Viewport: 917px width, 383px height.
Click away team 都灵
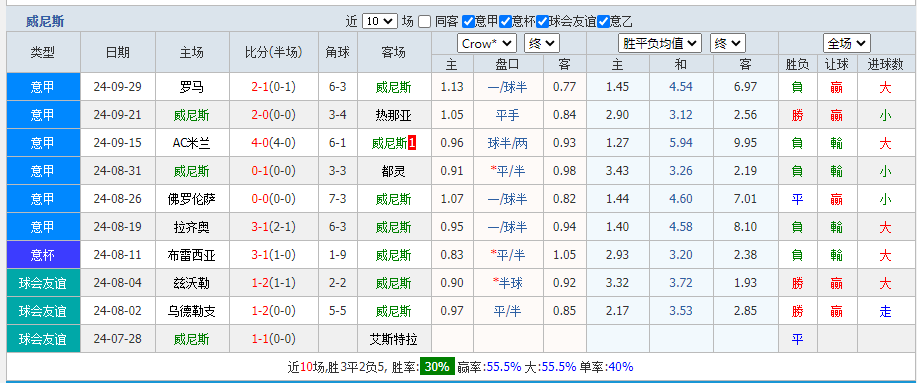[394, 172]
